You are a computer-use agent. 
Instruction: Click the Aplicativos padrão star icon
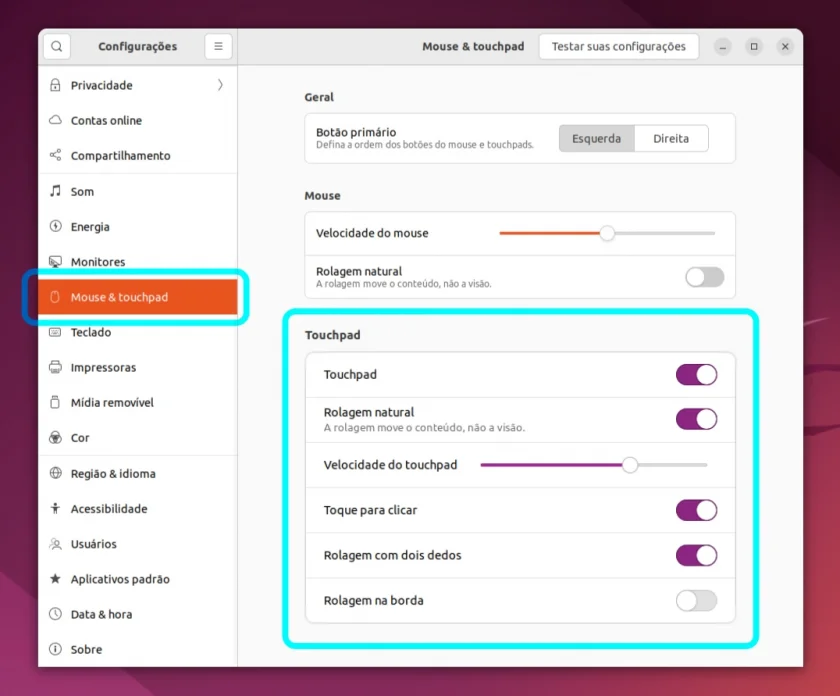pyautogui.click(x=55, y=579)
